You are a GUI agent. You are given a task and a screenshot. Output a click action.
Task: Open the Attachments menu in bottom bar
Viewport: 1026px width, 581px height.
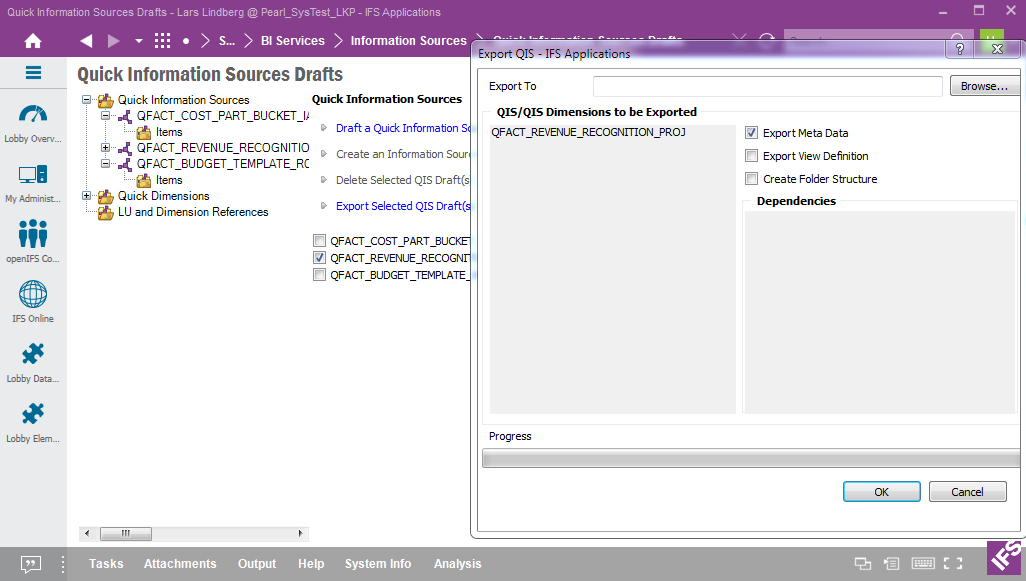(x=180, y=564)
